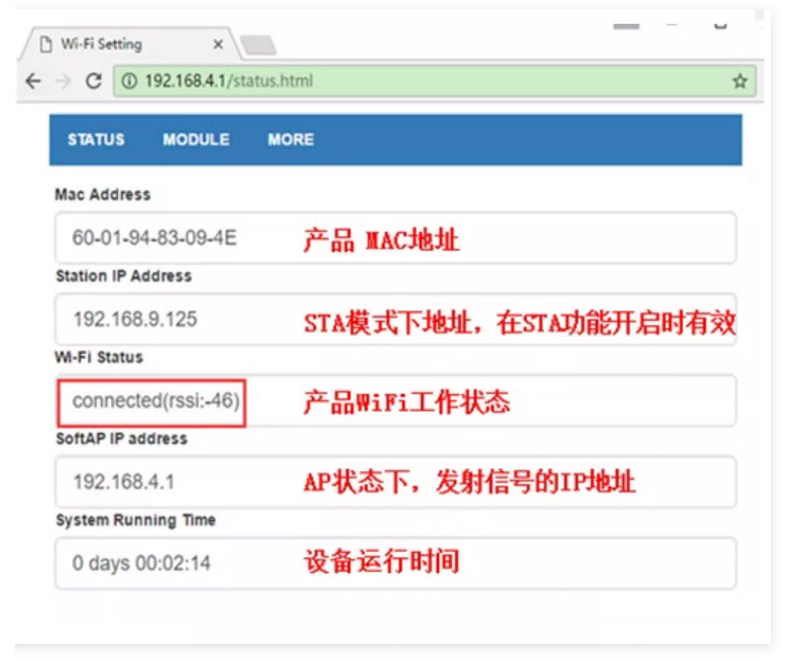Image resolution: width=790 pixels, height=659 pixels.
Task: Click the browser back arrow
Action: click(33, 81)
